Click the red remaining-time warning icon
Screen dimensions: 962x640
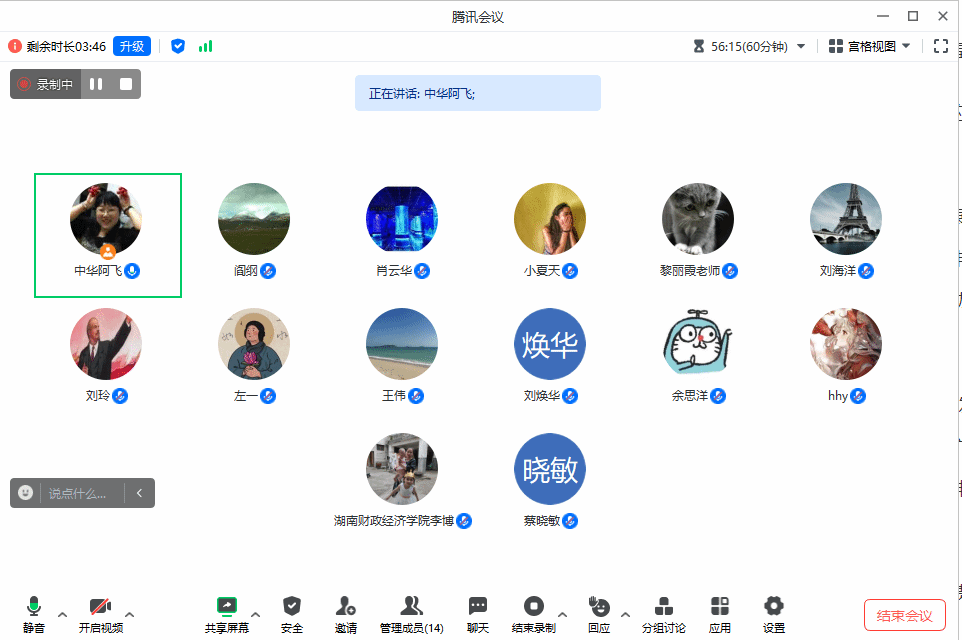(15, 46)
